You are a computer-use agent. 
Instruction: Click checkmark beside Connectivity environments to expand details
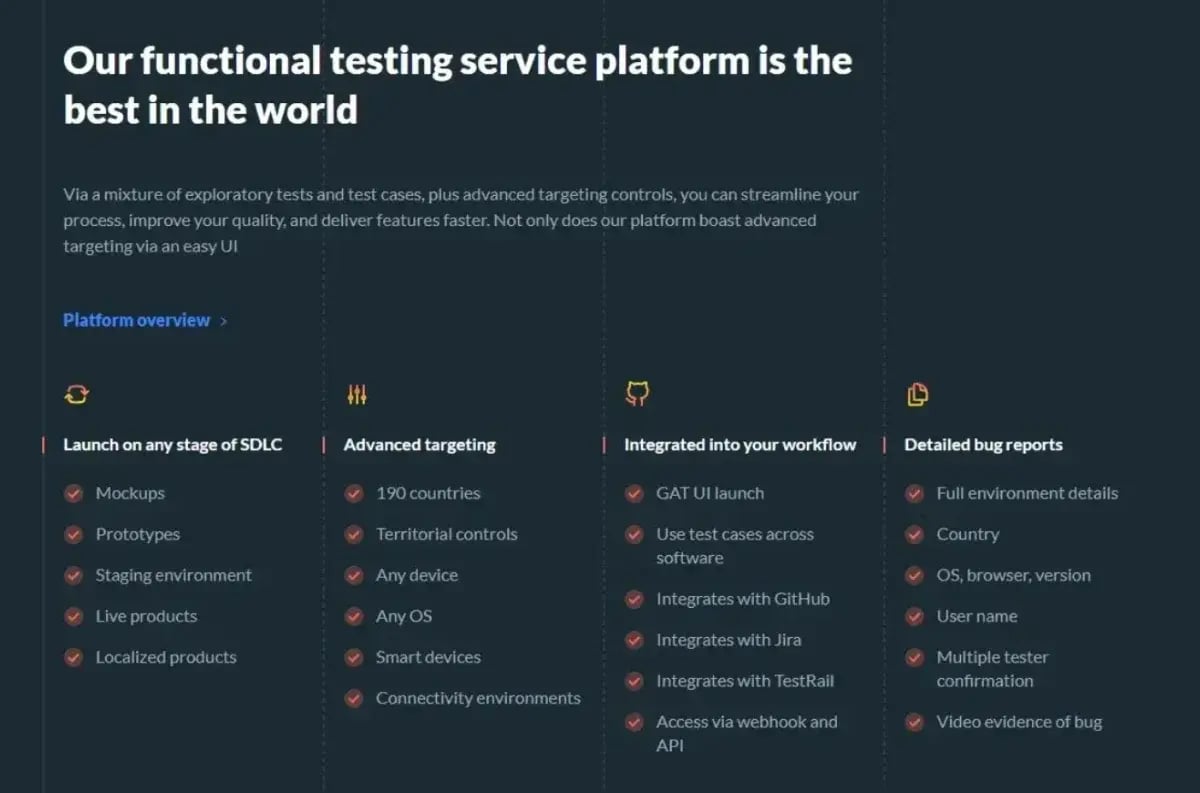pyautogui.click(x=354, y=698)
